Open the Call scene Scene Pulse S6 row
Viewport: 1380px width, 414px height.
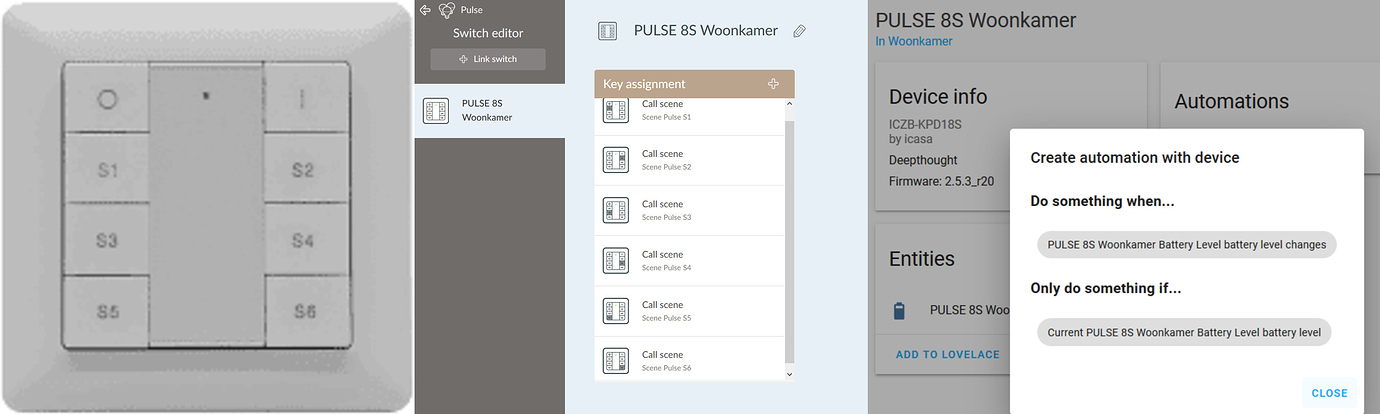point(689,358)
